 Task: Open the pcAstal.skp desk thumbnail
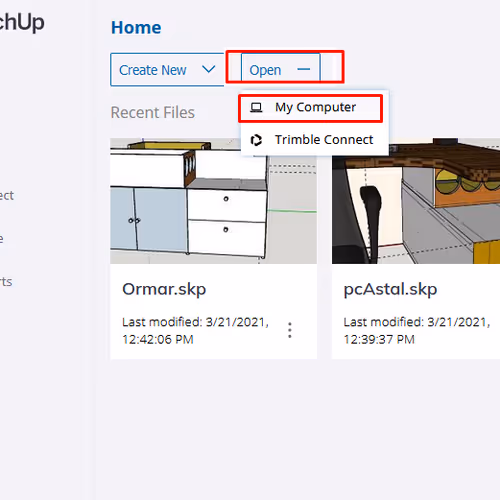click(x=416, y=201)
